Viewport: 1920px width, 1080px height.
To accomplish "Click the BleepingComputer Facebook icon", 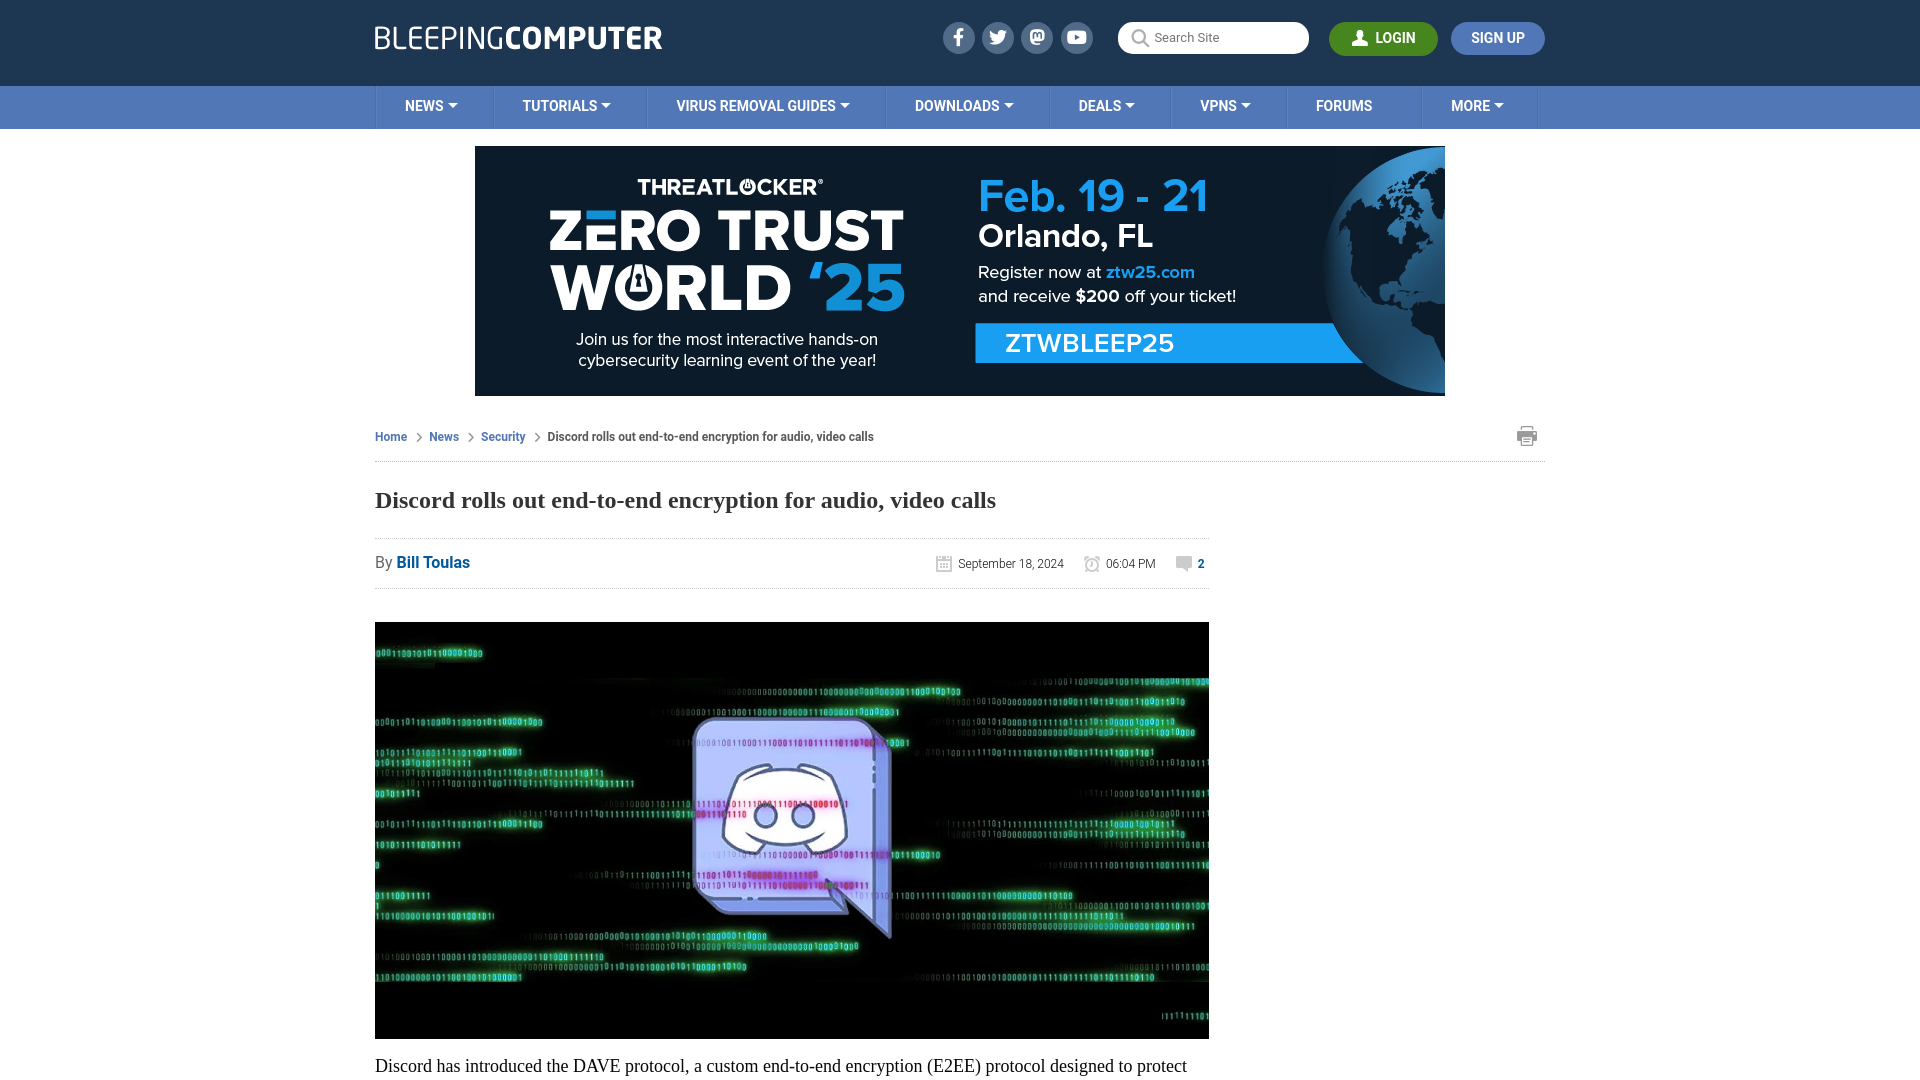I will click(x=959, y=37).
